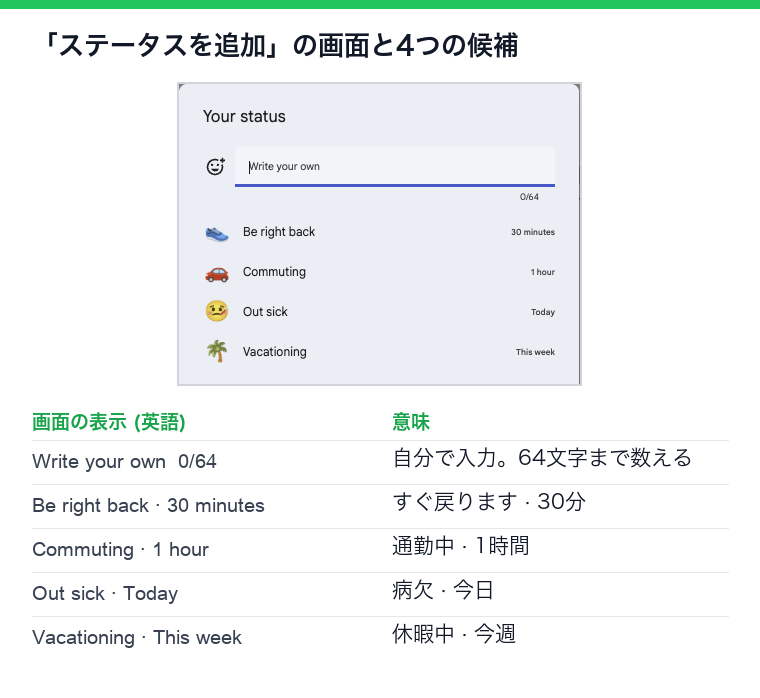Click cell "病欠 · 今日"
Image resolution: width=760 pixels, height=698 pixels.
(443, 590)
